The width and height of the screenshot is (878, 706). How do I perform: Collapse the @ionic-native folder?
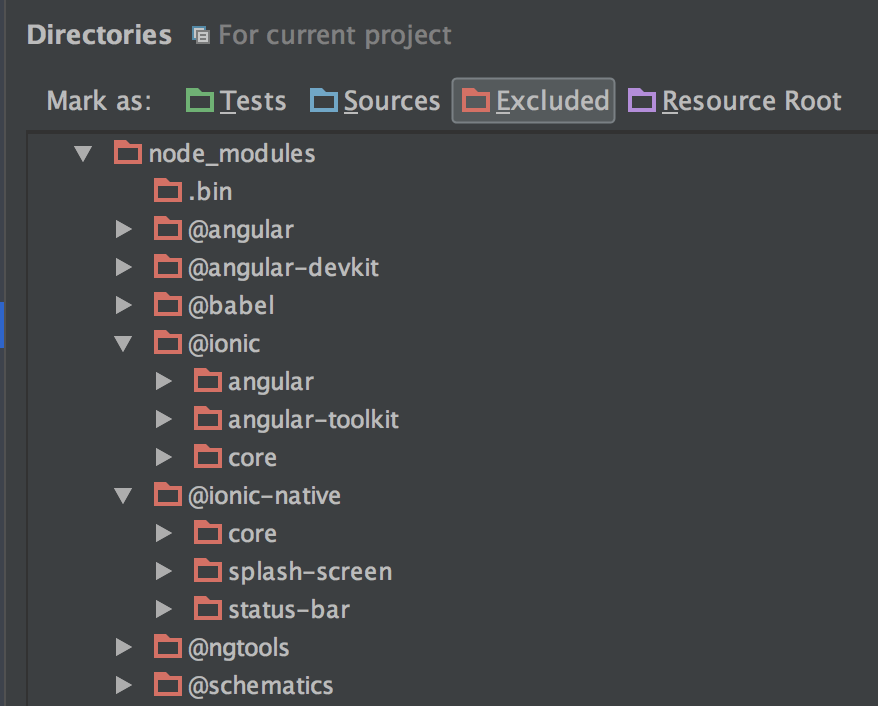click(124, 495)
